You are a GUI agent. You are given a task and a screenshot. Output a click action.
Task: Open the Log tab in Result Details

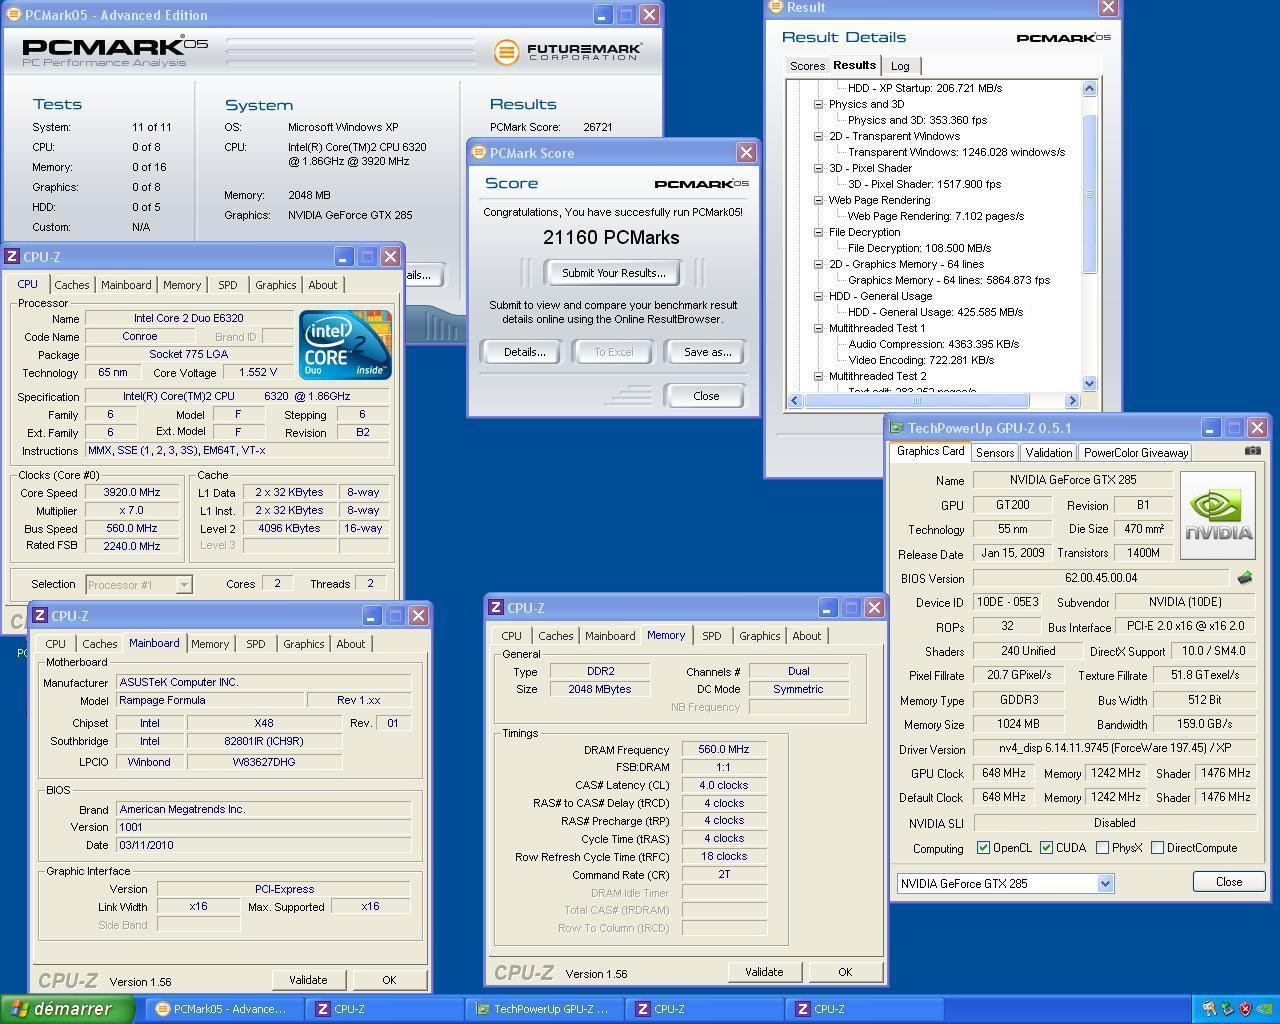point(900,66)
